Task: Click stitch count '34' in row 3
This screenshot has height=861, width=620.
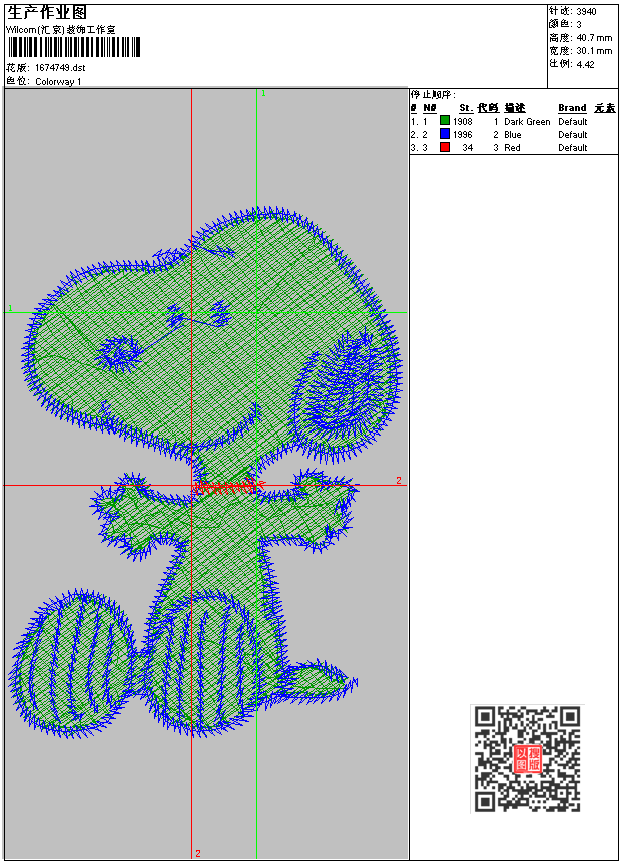Action: (468, 148)
